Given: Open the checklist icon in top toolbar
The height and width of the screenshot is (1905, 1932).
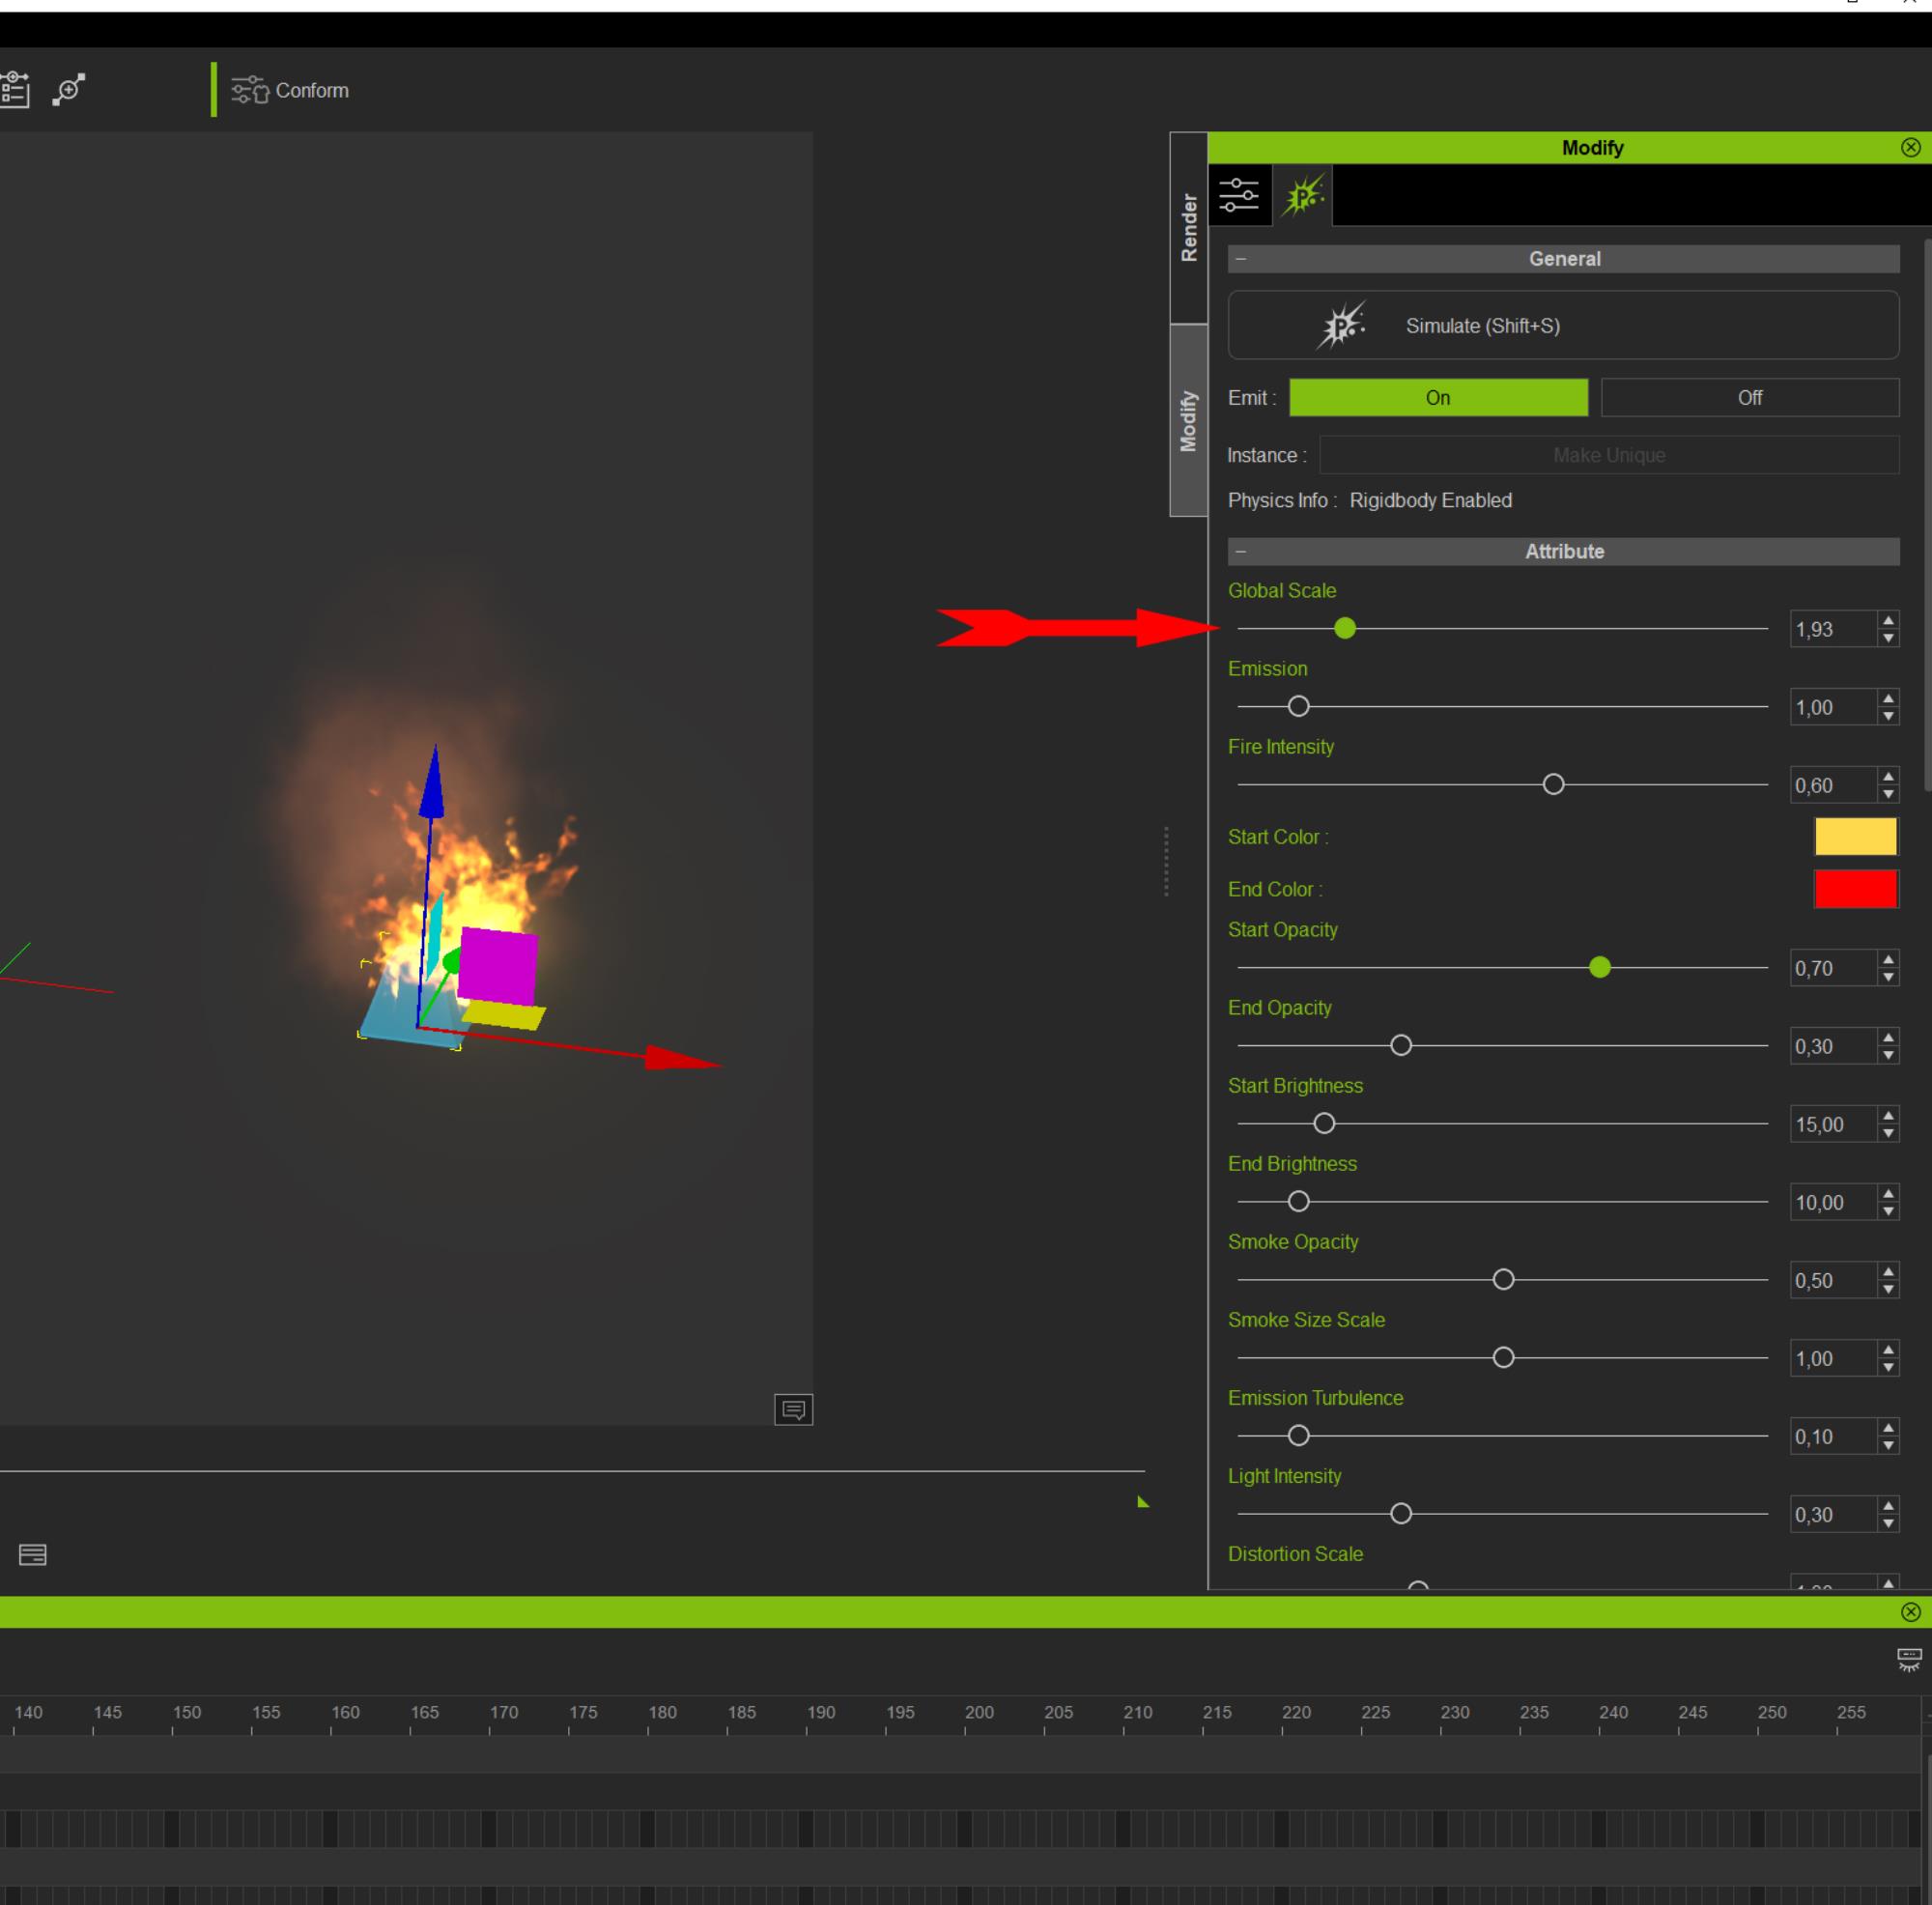Looking at the screenshot, I should coord(14,90).
